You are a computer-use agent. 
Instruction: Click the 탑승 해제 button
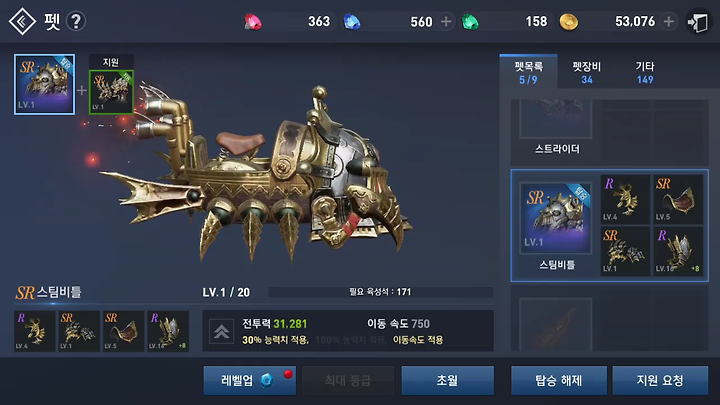click(559, 380)
